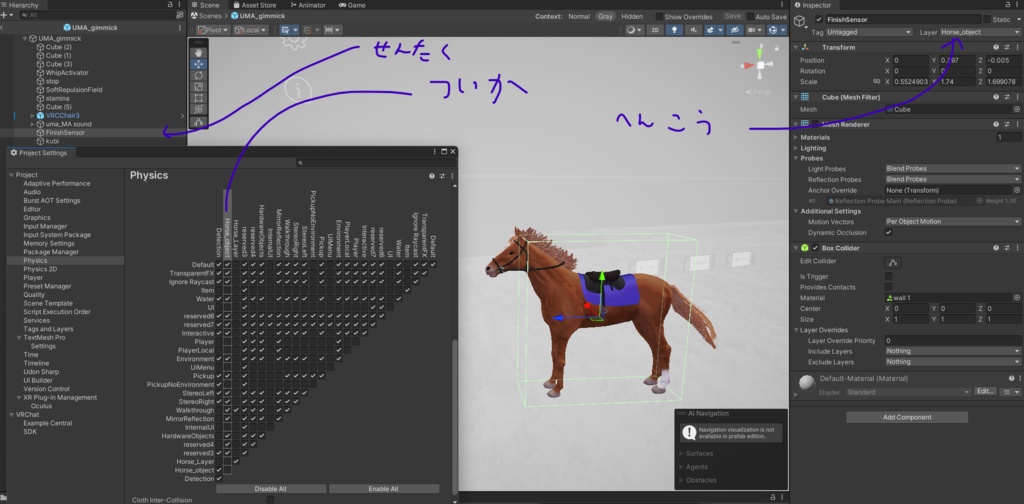Click the shader Edit... button

click(x=985, y=391)
